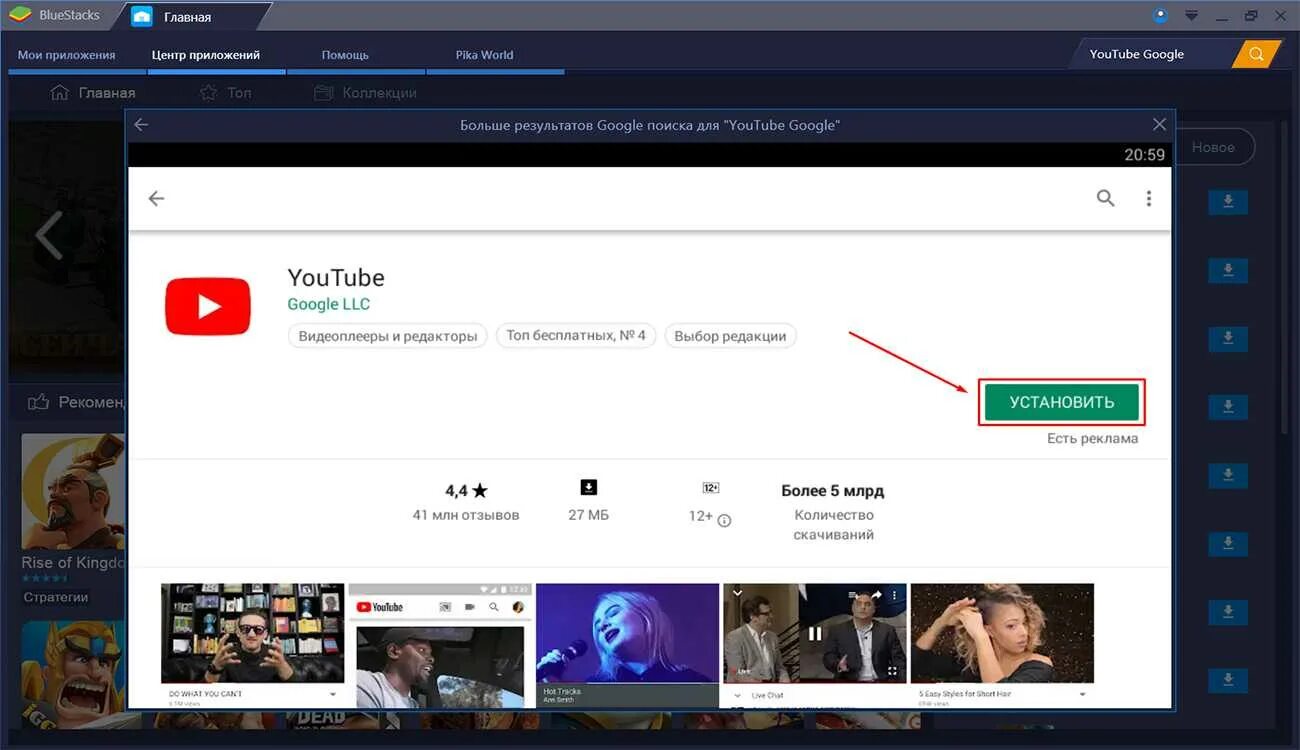Open the Play Store three-dot overflow menu
1300x750 pixels.
[x=1148, y=198]
